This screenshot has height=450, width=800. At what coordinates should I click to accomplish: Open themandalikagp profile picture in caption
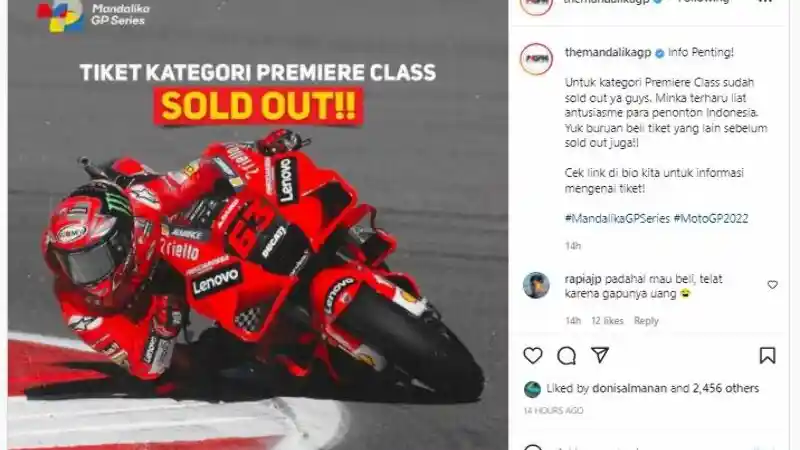tap(536, 59)
